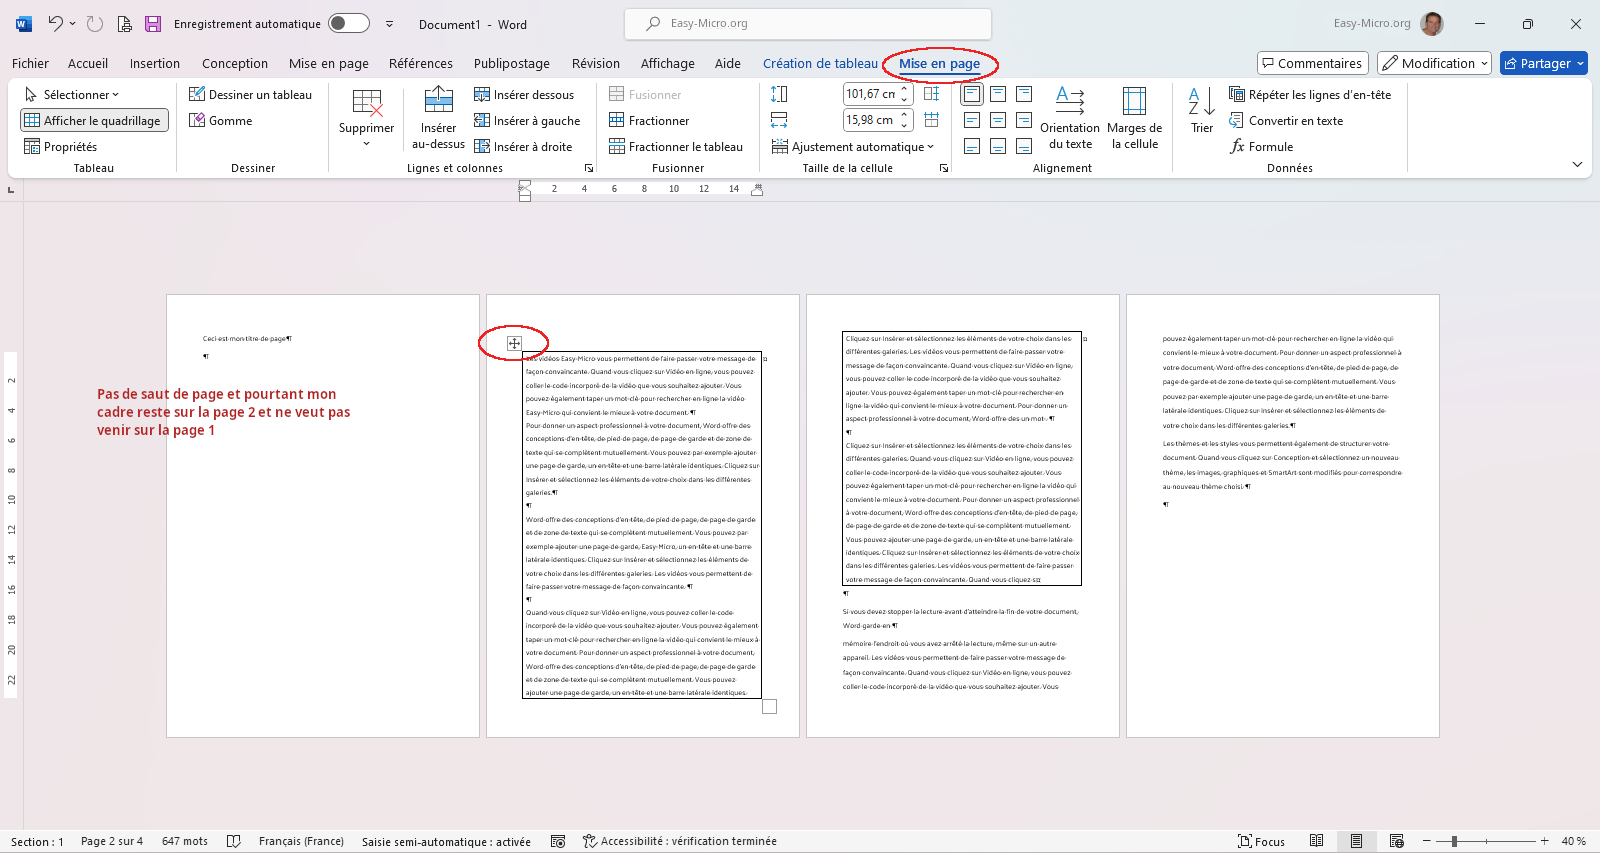Select Dessiner un tableau tool
The width and height of the screenshot is (1600, 853).
click(251, 94)
